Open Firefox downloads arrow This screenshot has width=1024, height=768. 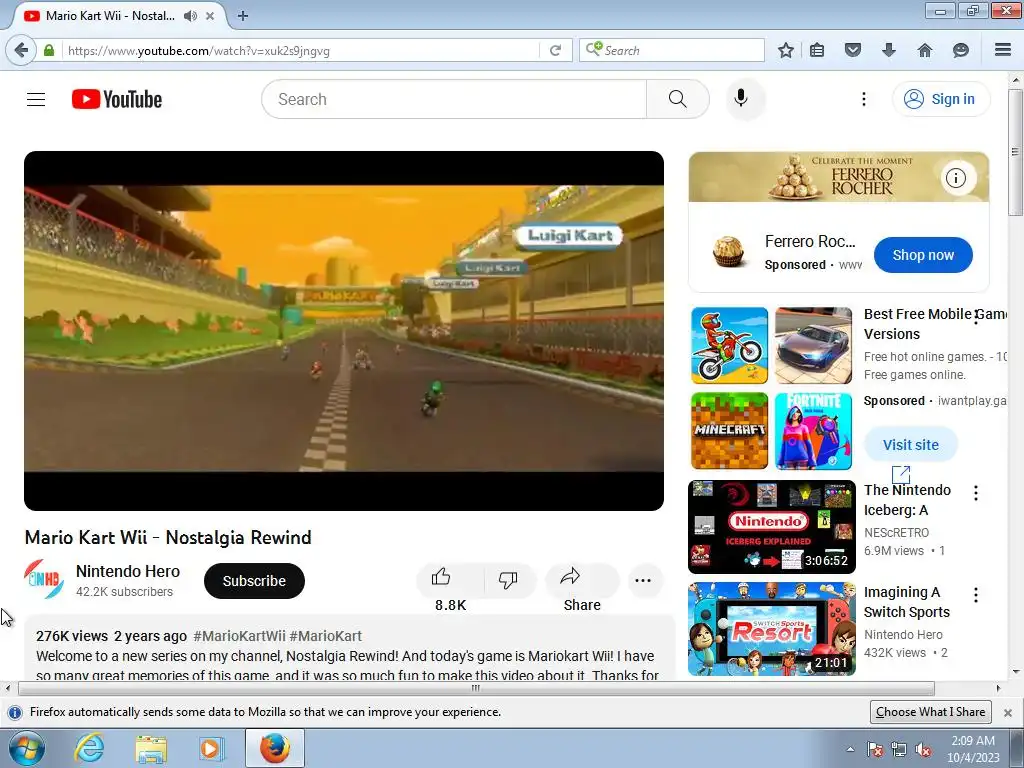click(888, 50)
